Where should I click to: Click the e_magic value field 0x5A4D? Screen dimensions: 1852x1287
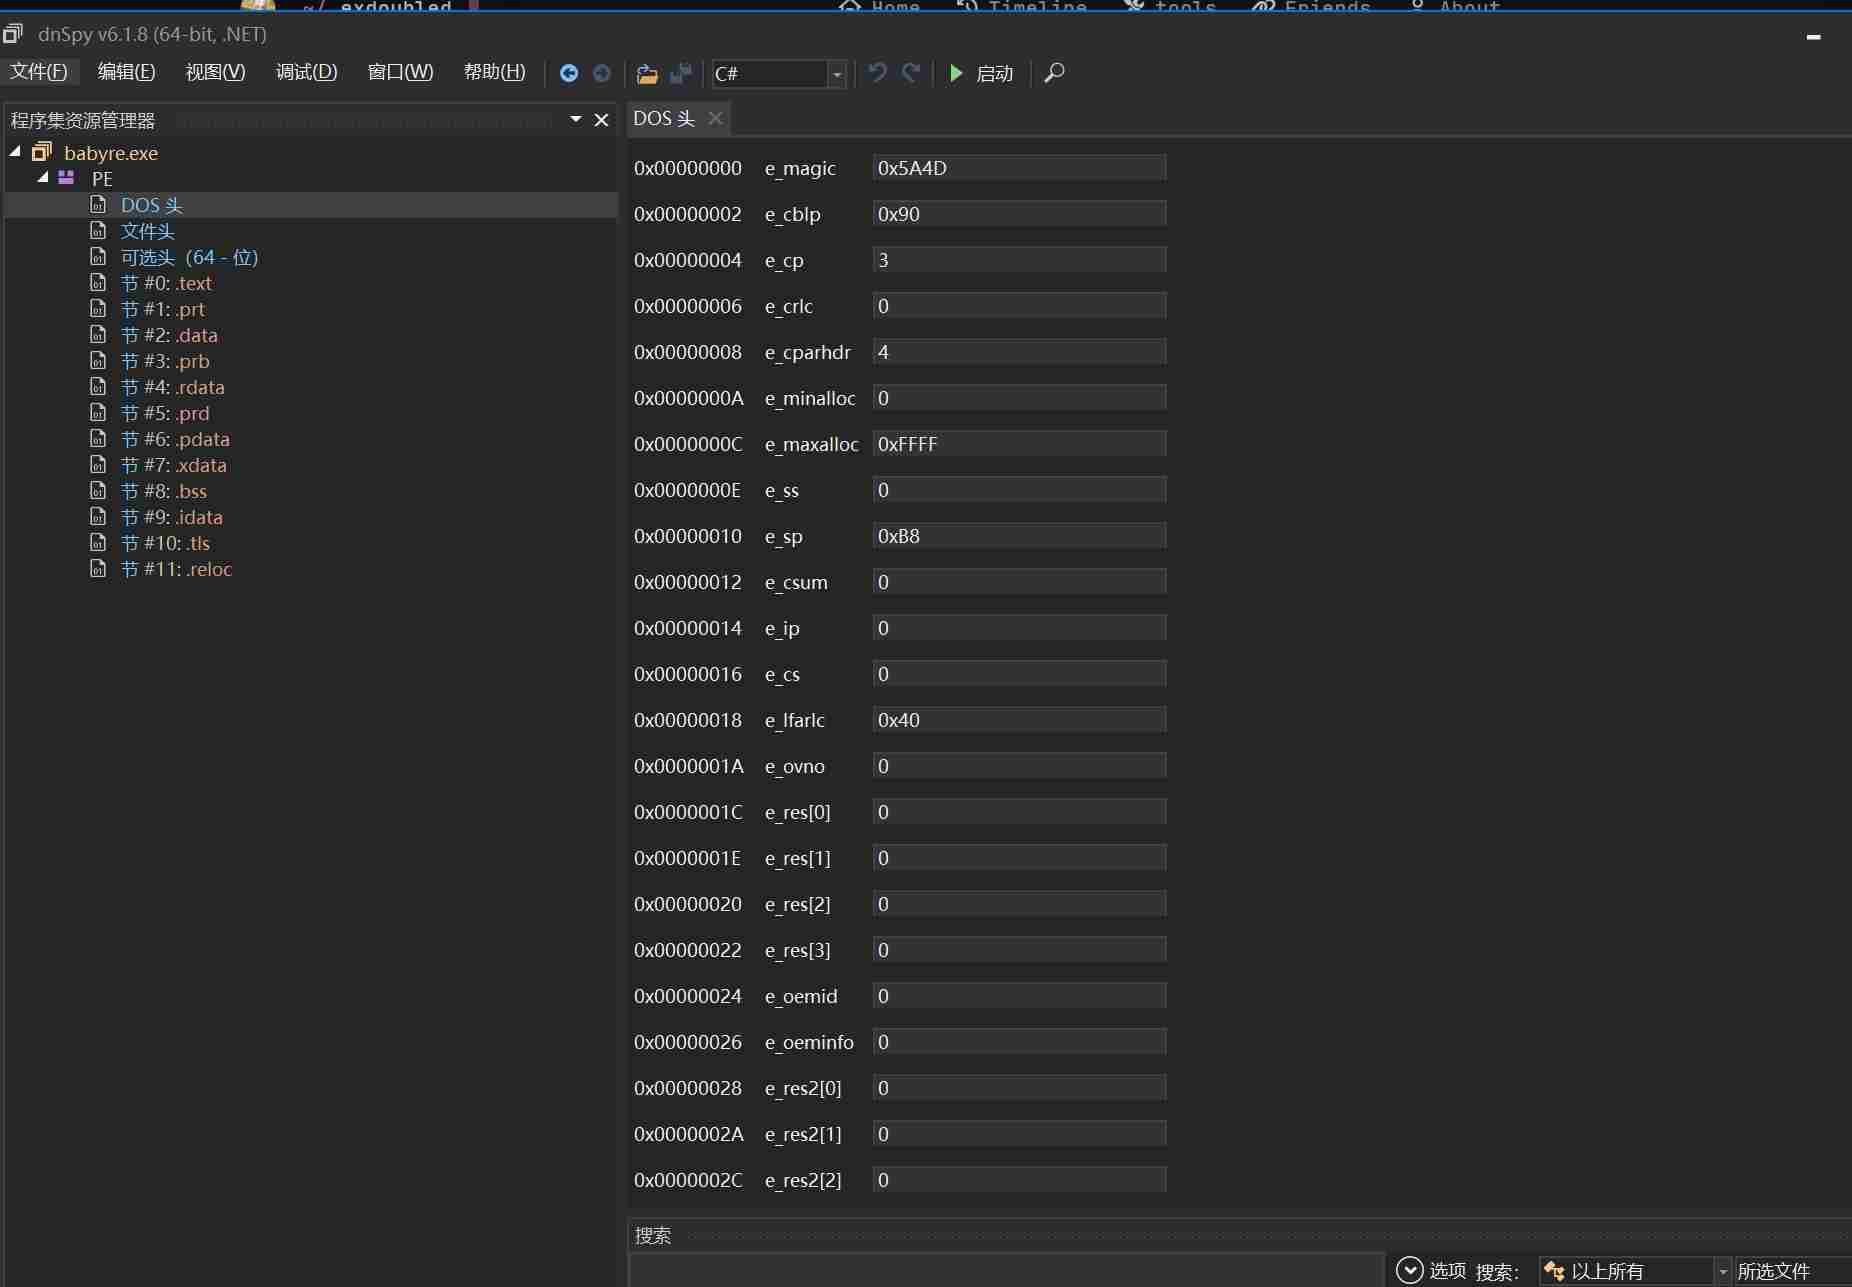[x=1019, y=168]
